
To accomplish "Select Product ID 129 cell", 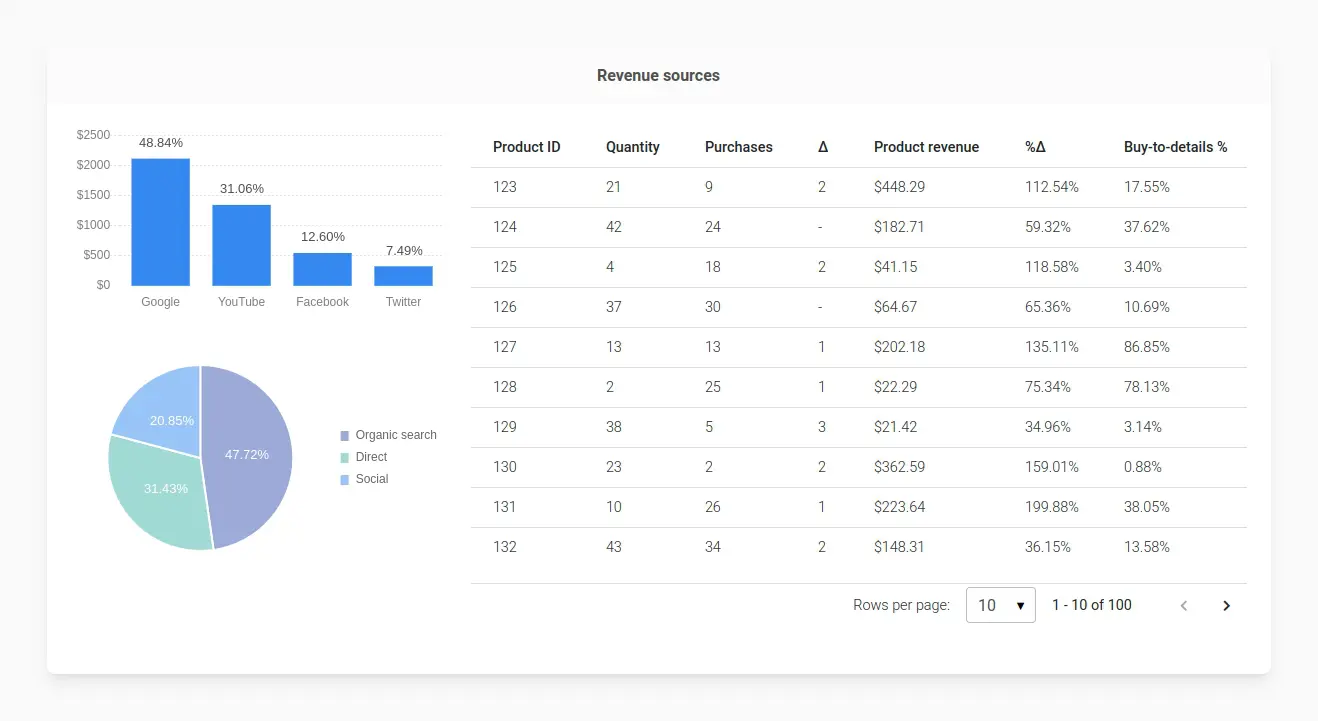I will click(505, 427).
